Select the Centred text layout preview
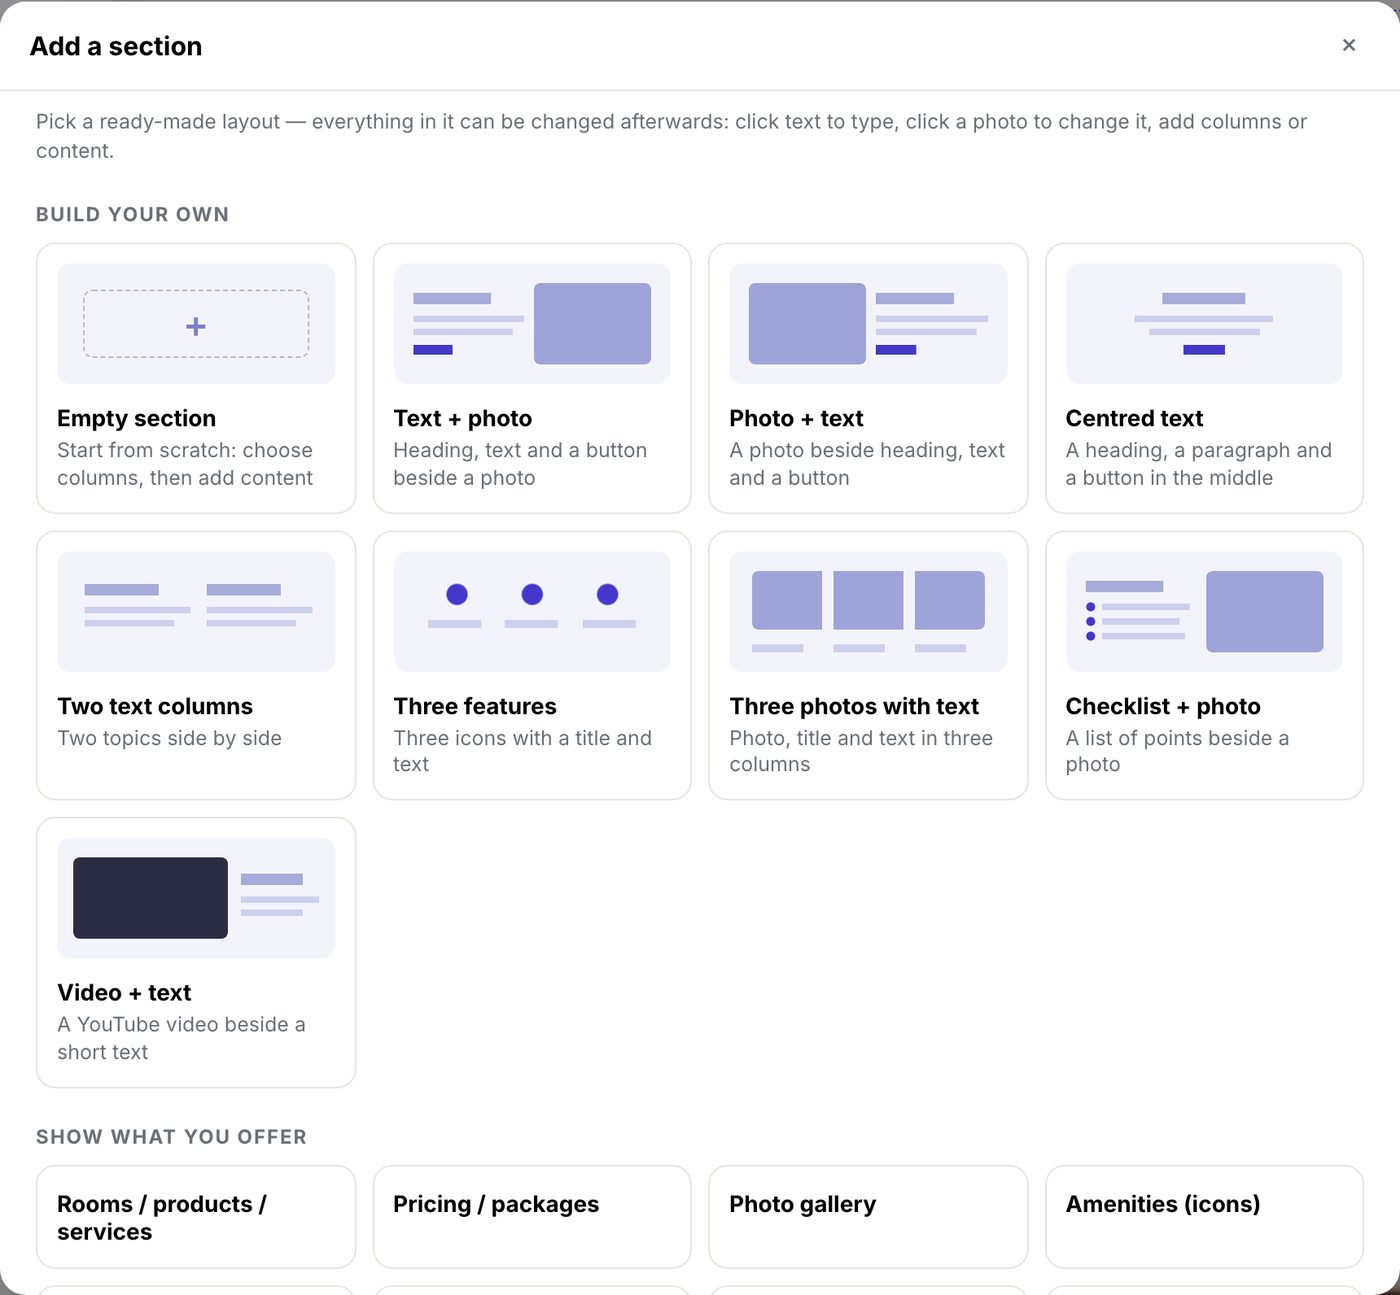 pos(1204,324)
